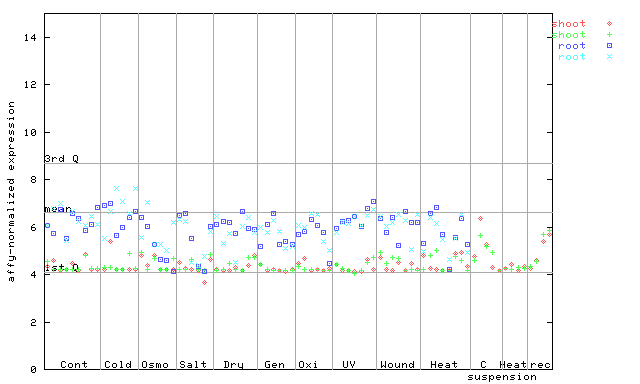The image size is (640, 384).
Task: Click the 'suspension' label below the axis
Action: (x=502, y=377)
